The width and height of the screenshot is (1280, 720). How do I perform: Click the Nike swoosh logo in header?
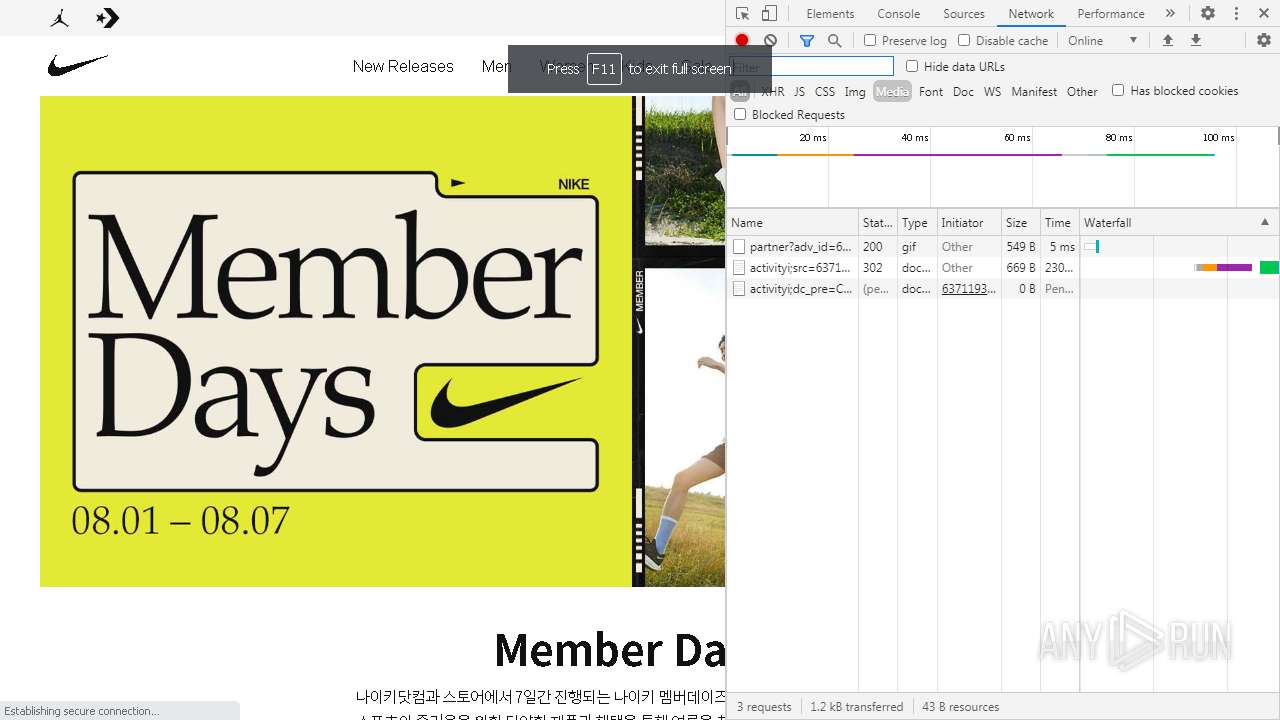(78, 66)
